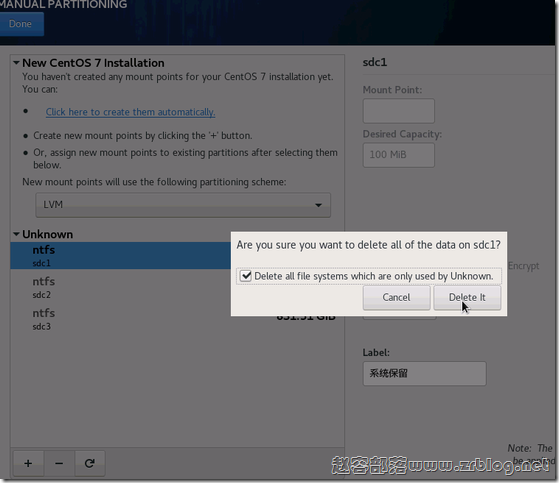Toggle 'Delete all file systems' checkbox
The image size is (559, 483).
[x=246, y=276]
